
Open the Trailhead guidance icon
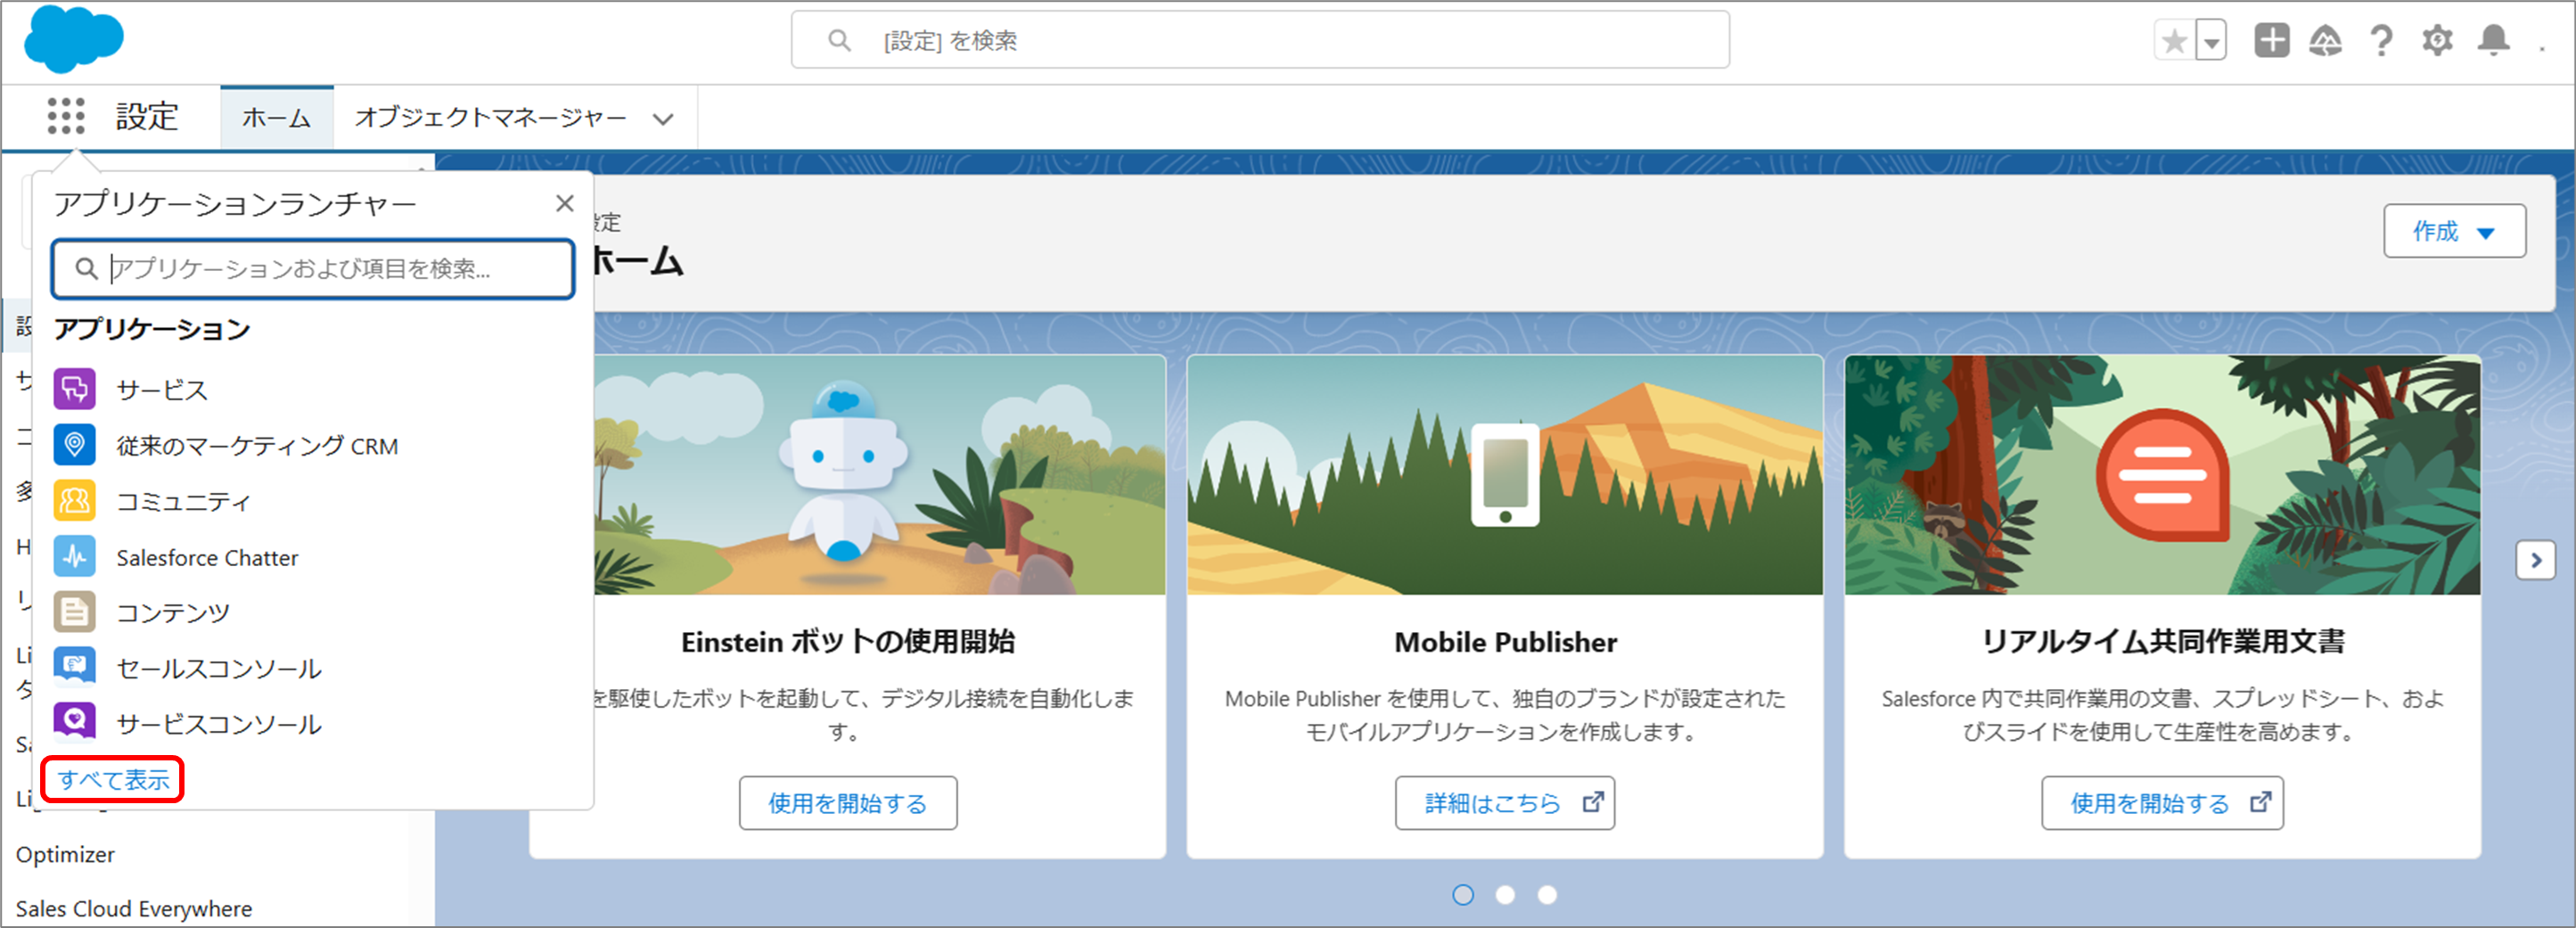click(x=2326, y=41)
